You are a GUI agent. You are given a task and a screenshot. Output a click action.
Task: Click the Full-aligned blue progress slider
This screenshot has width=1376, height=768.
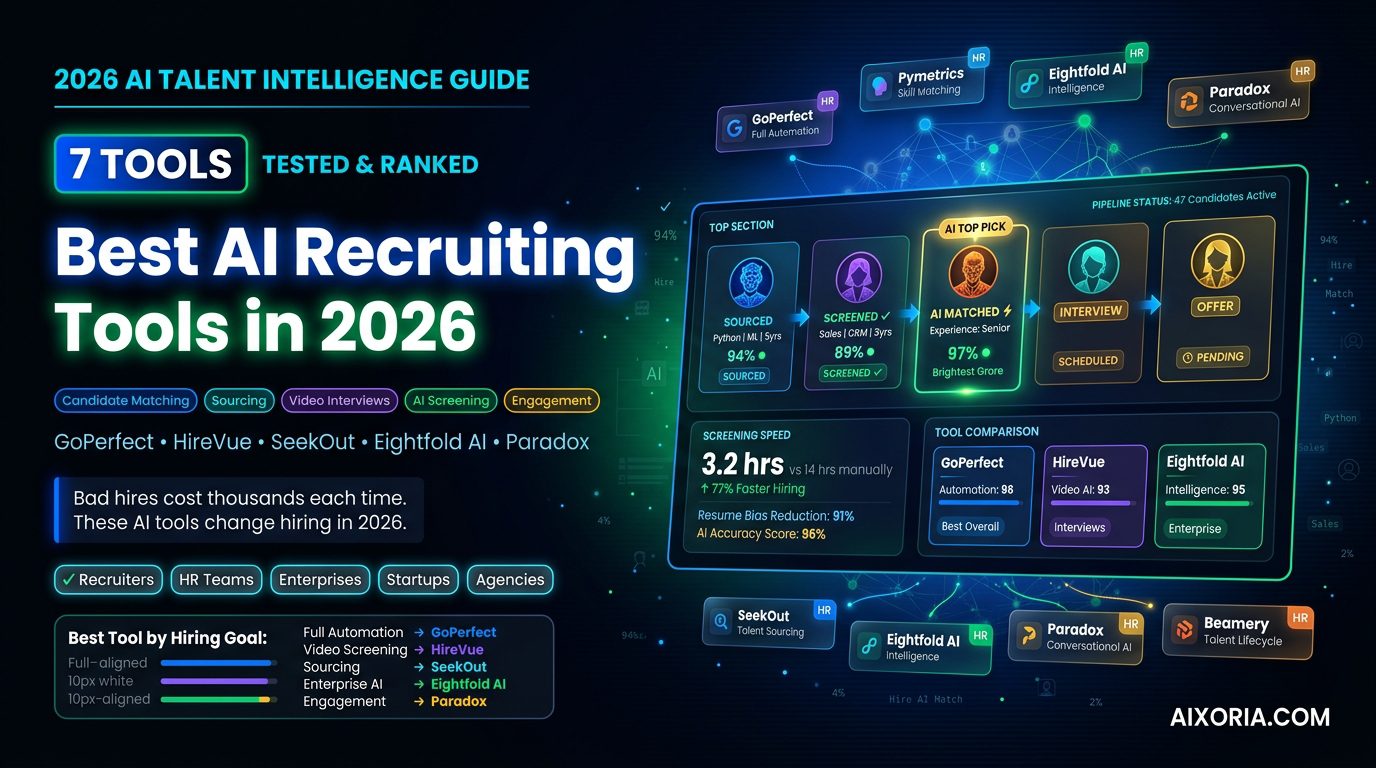[x=218, y=663]
